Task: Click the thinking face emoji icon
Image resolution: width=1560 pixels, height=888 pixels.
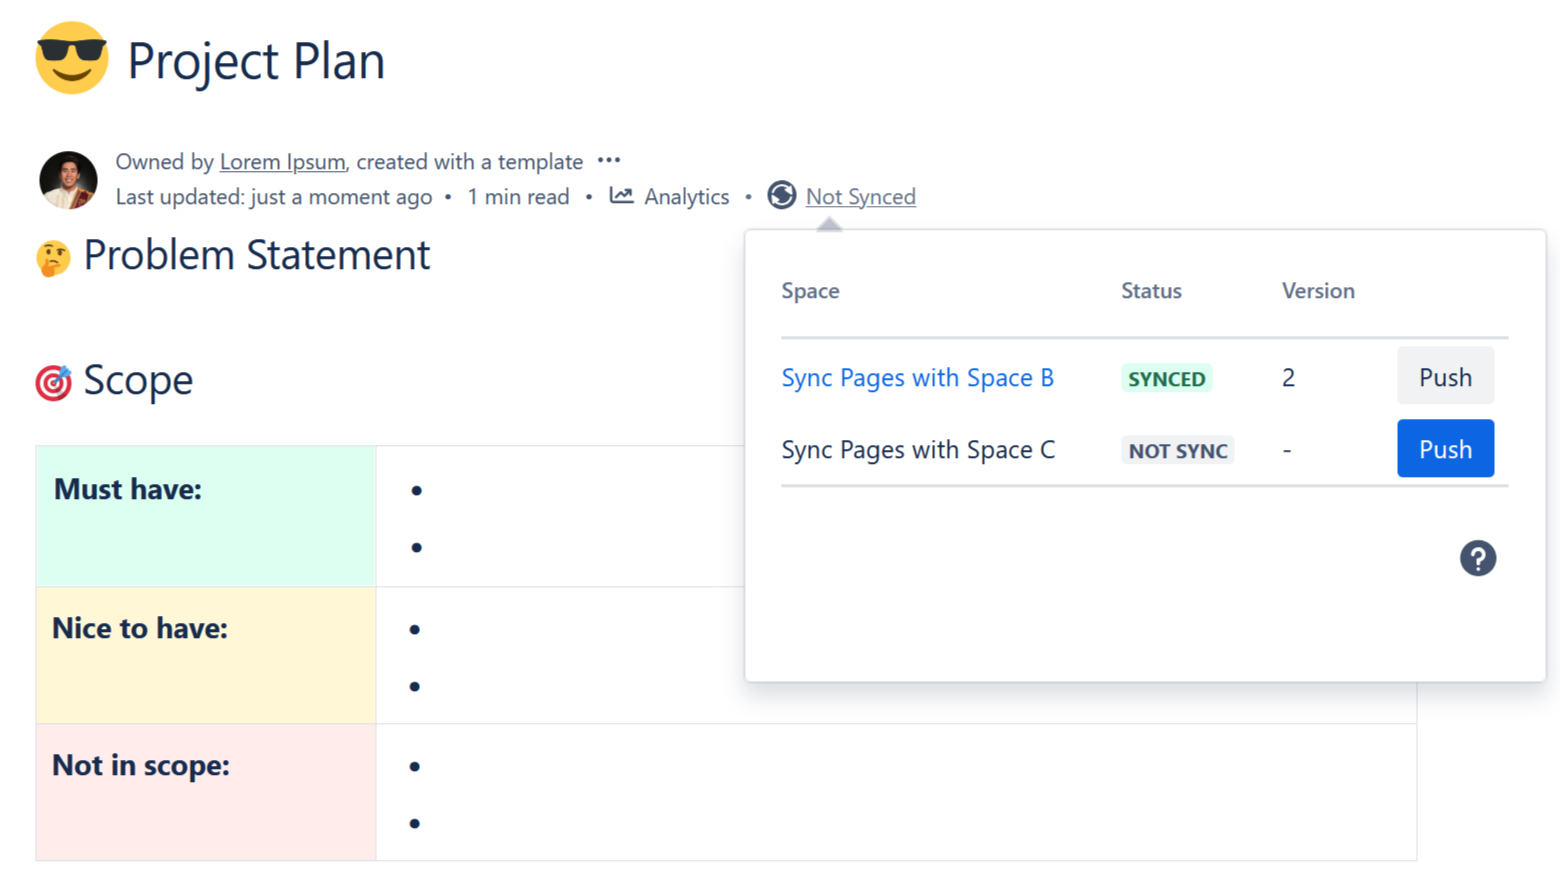Action: pos(53,258)
